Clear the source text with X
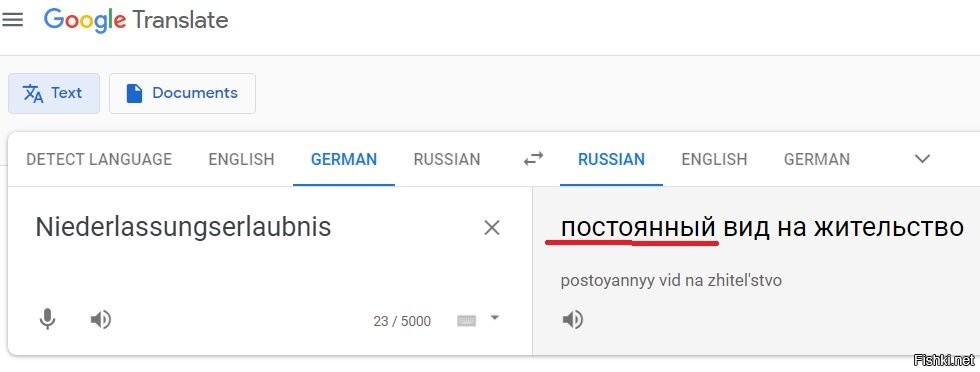 click(x=492, y=228)
